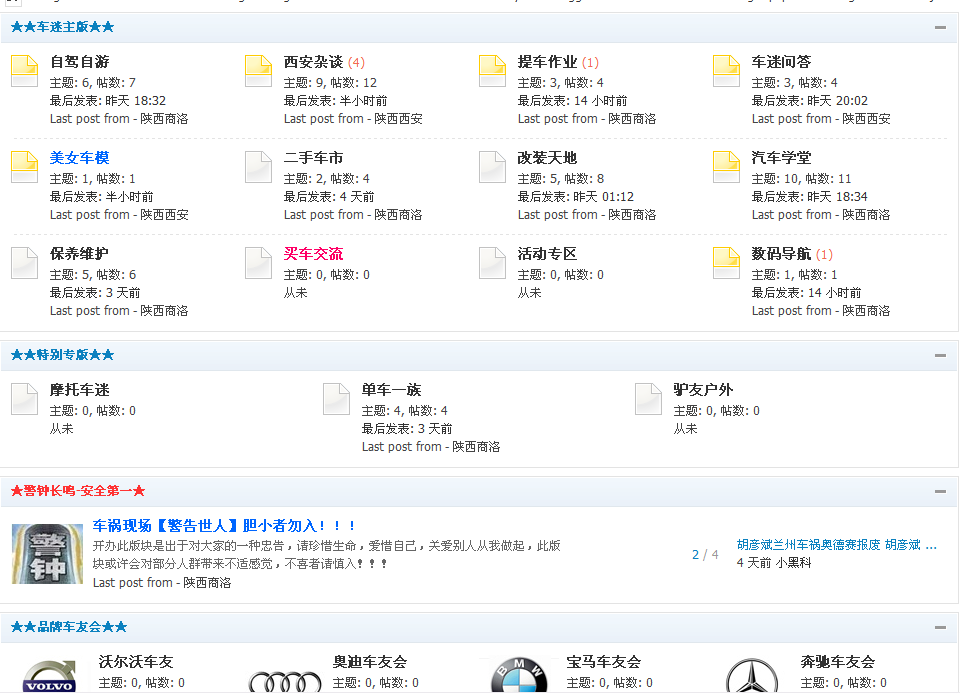Open the ★★品牌车友会★★ category link

tap(69, 627)
